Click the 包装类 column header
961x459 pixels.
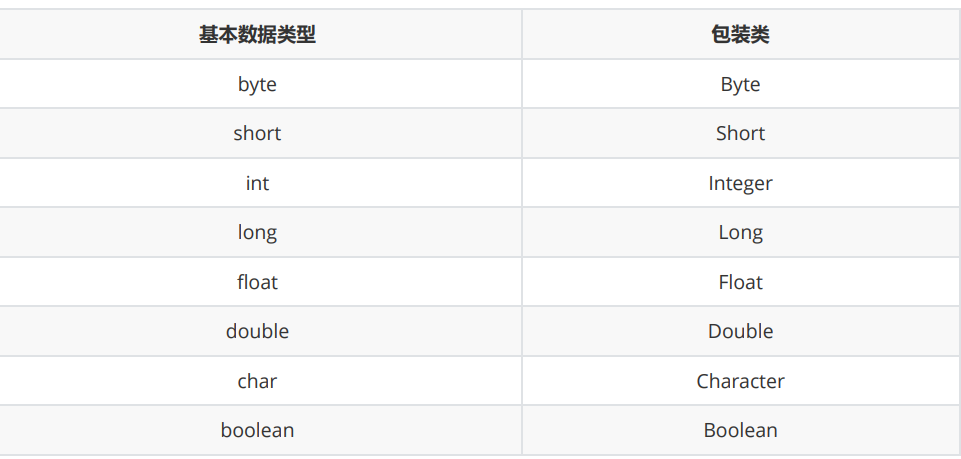(741, 34)
